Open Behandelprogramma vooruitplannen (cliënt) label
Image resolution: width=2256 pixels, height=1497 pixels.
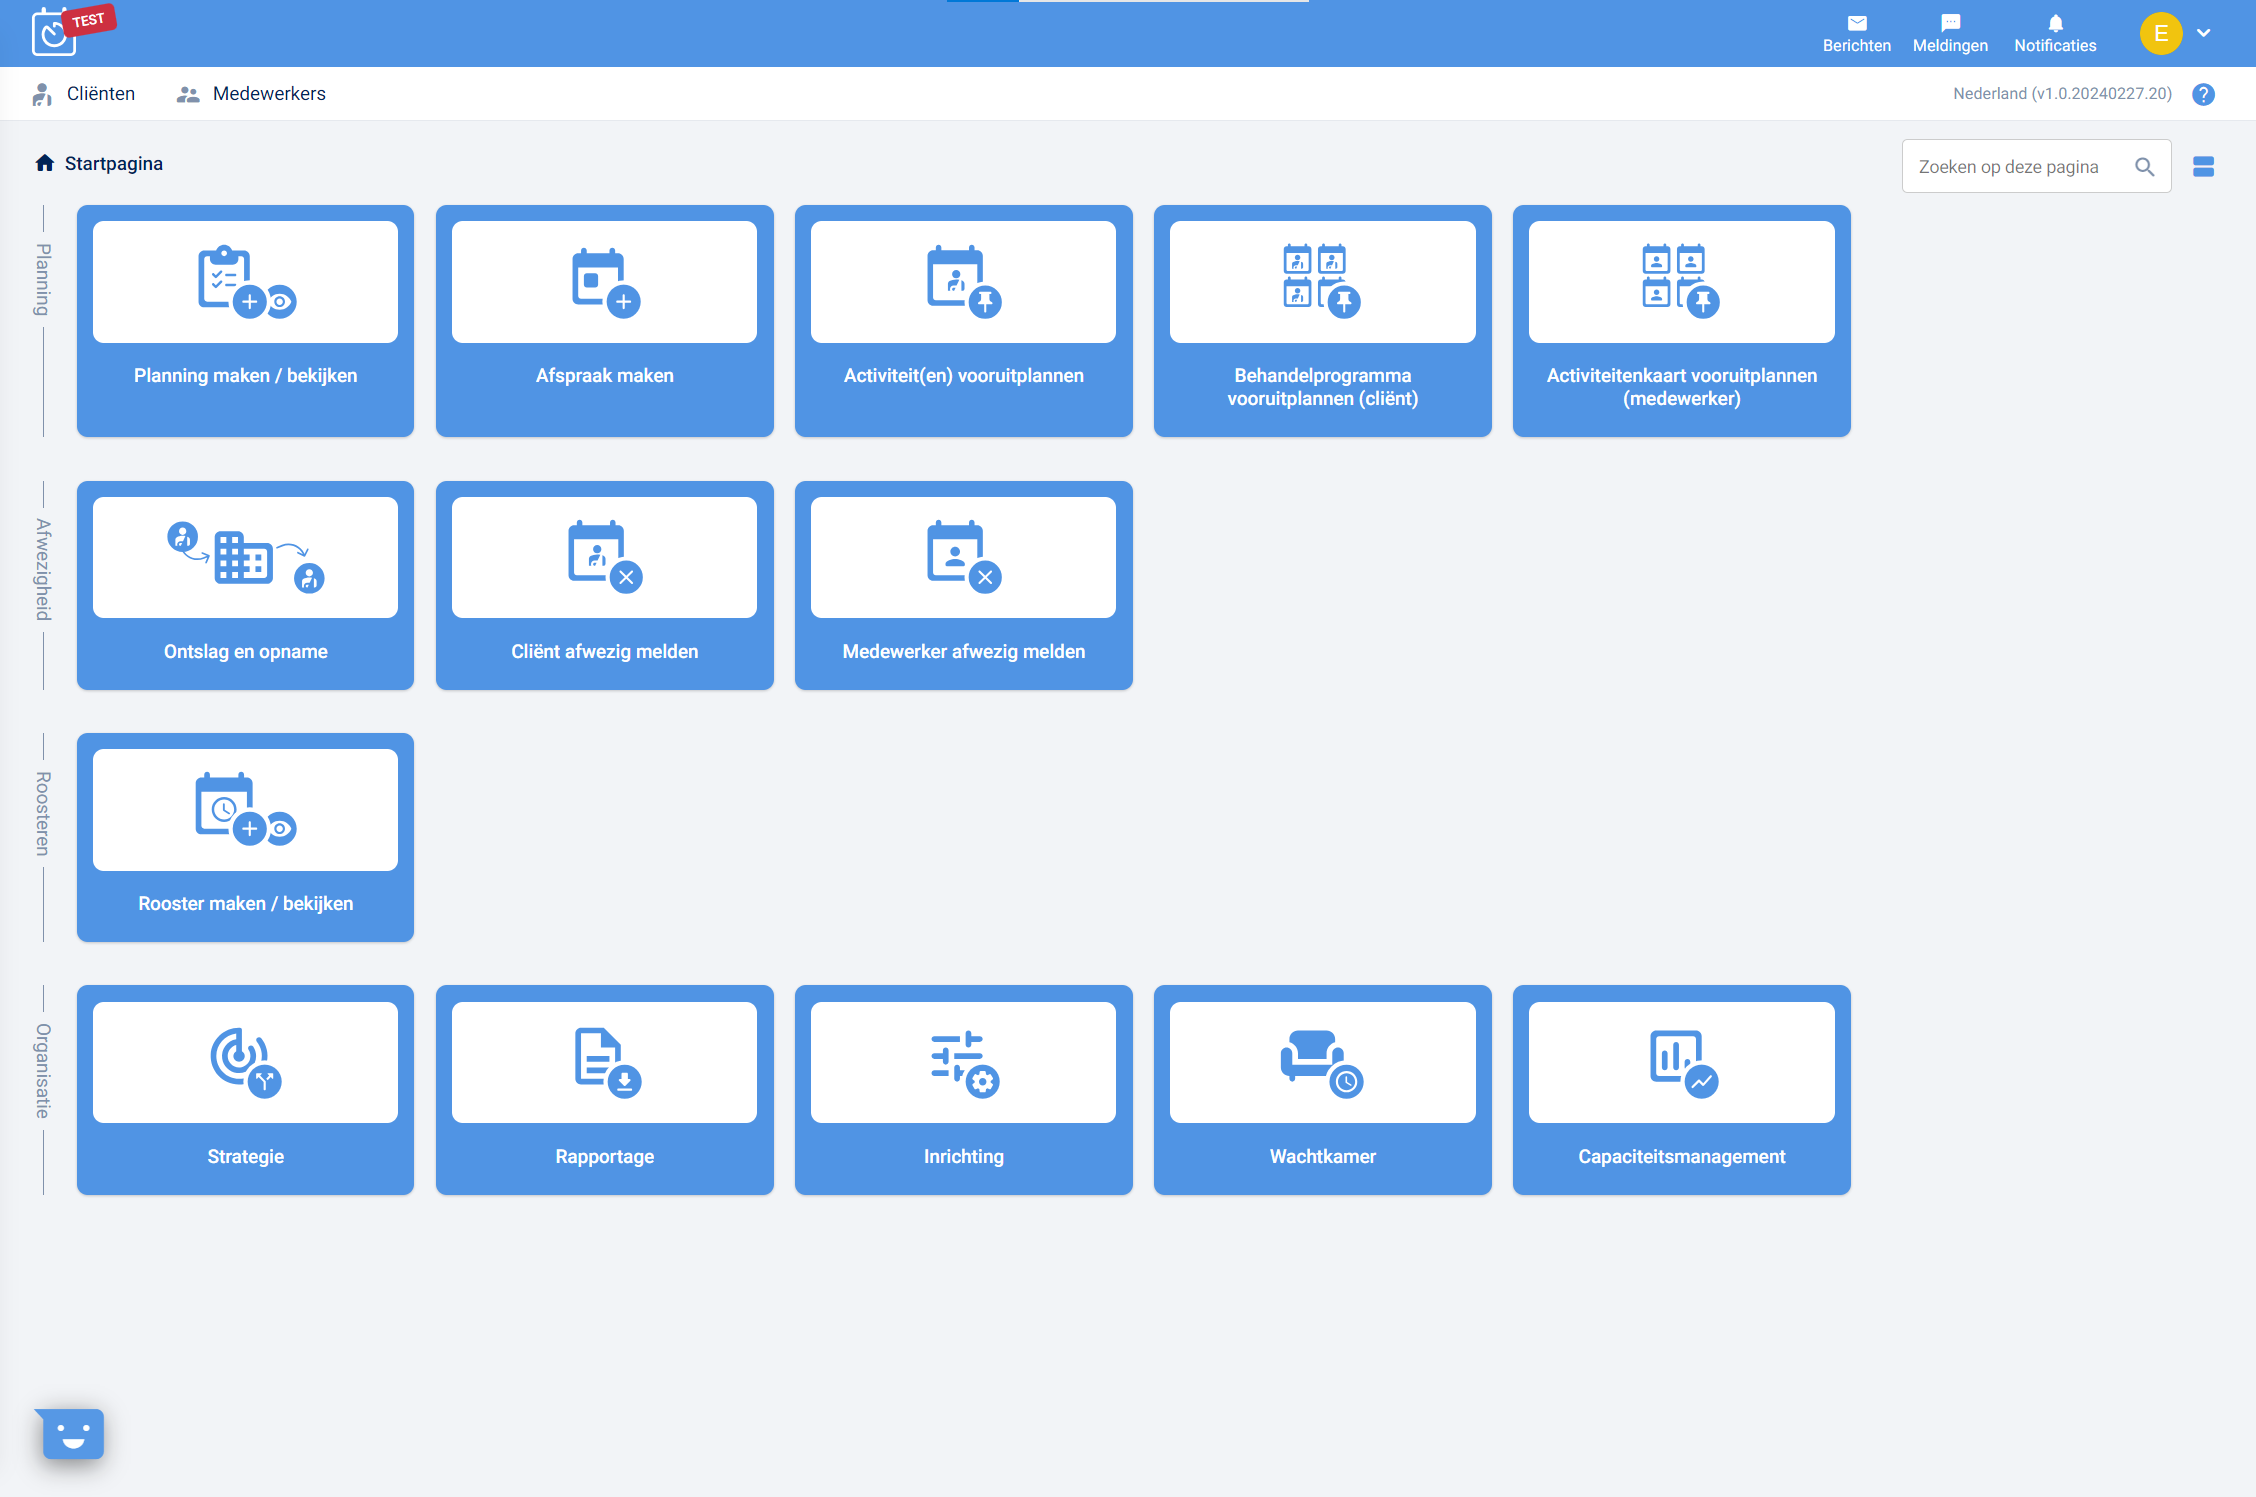(x=1322, y=387)
